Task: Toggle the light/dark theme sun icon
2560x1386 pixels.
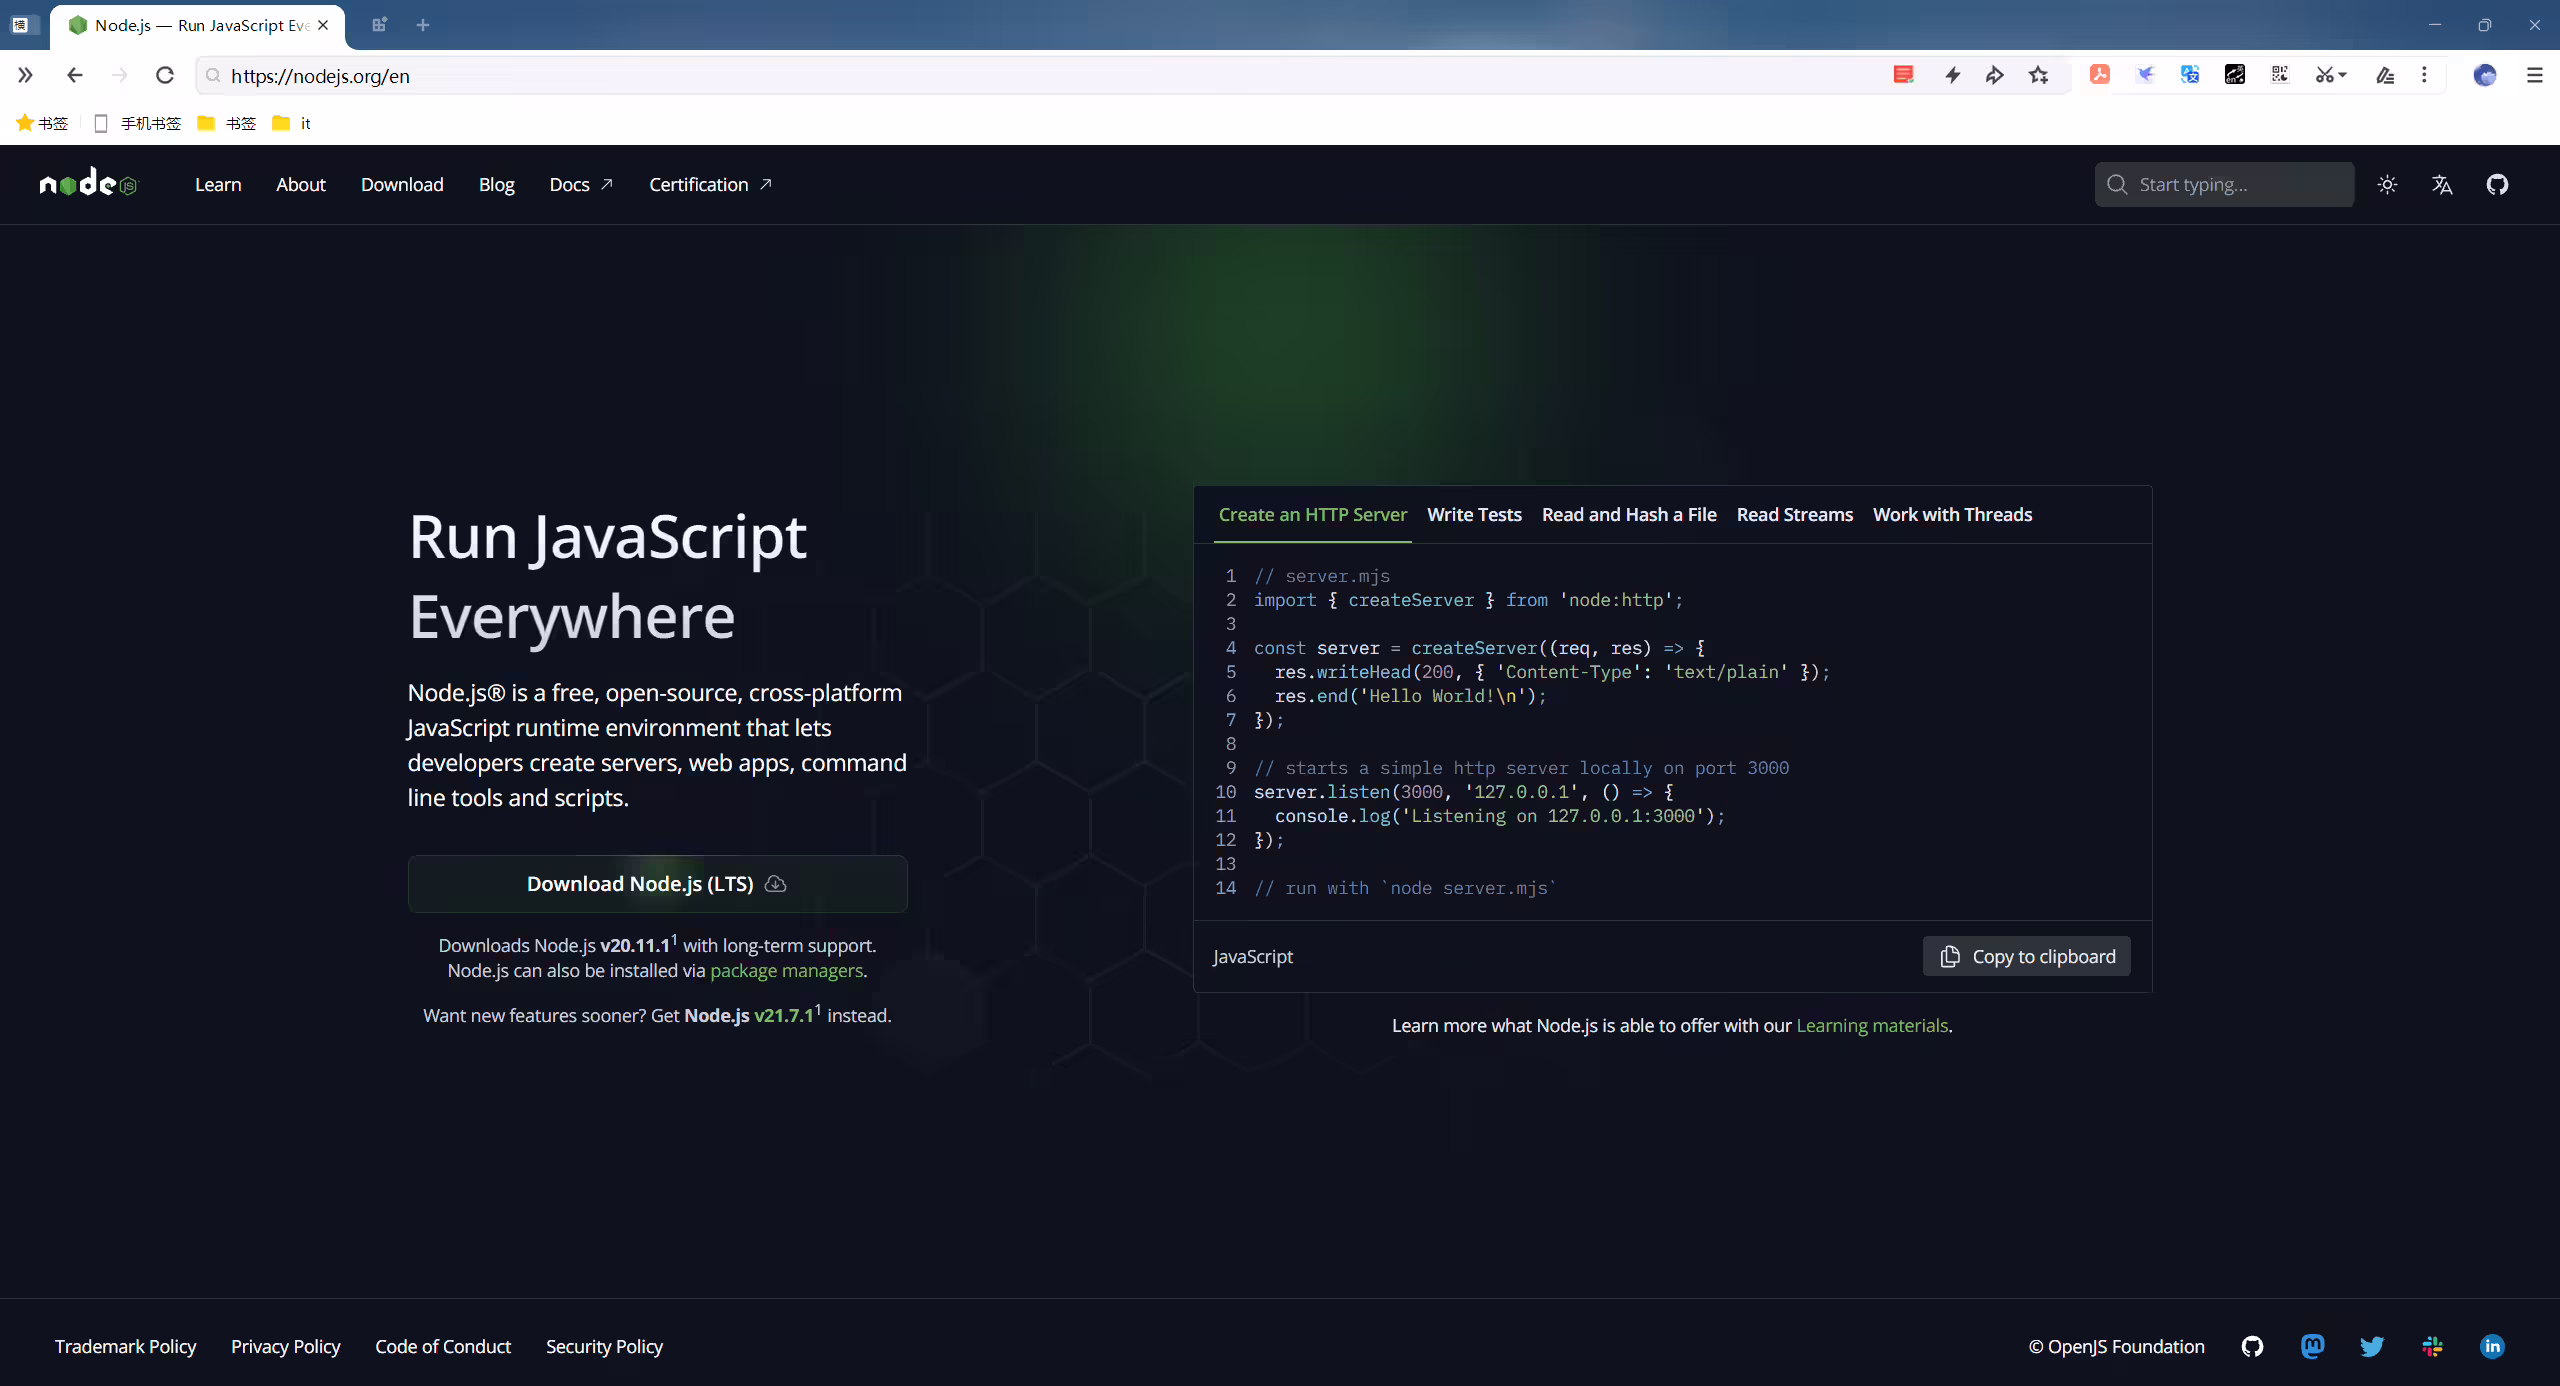Action: (x=2387, y=184)
